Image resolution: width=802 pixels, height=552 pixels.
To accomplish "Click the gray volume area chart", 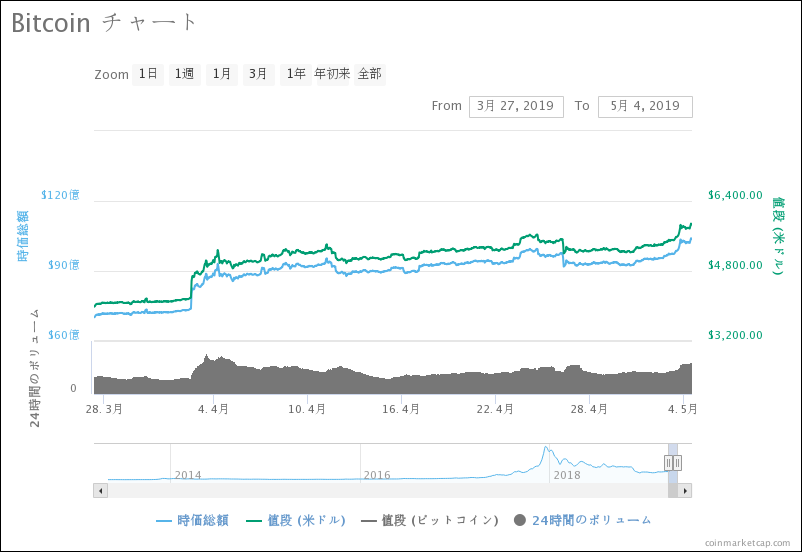I will 393,381.
